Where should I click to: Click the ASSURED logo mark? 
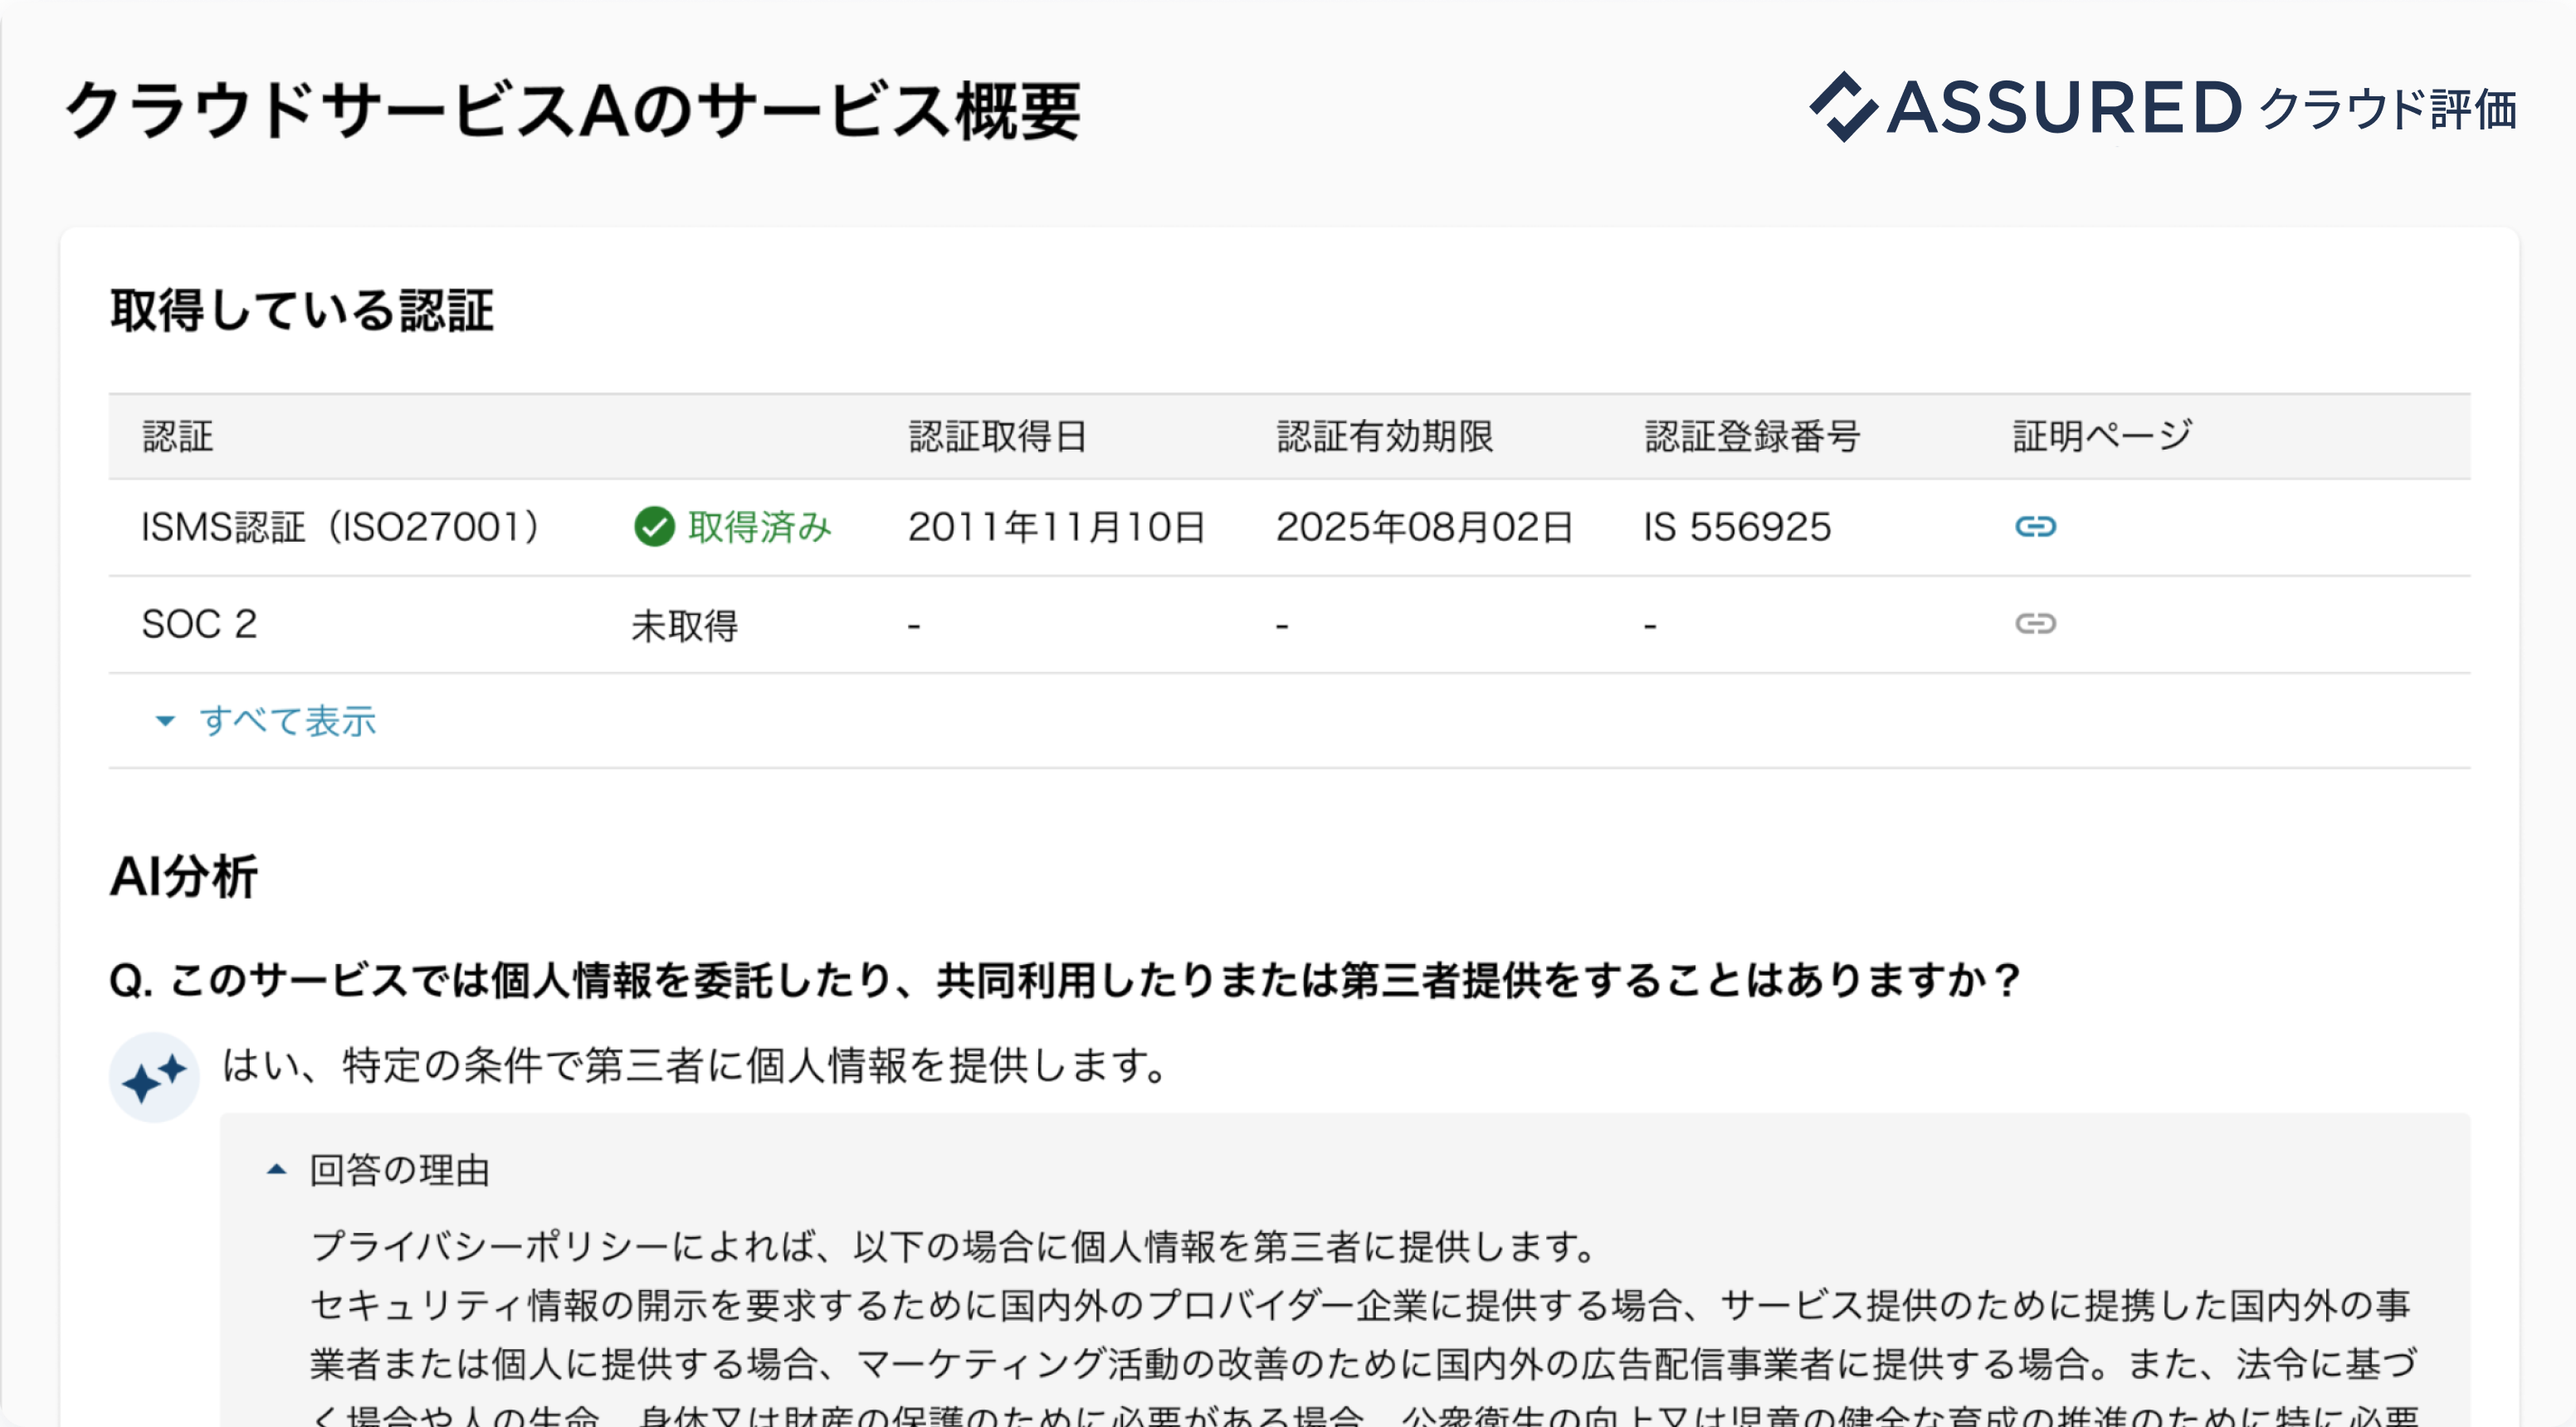1843,107
